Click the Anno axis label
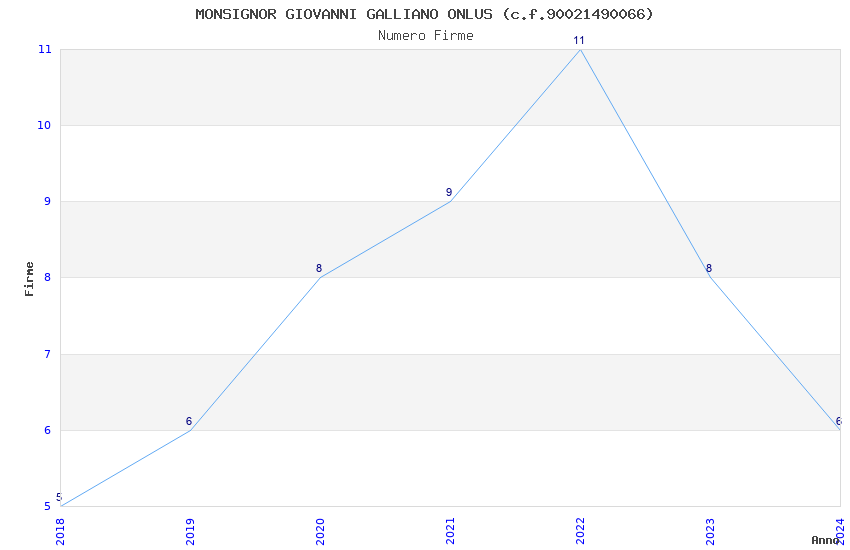 pyautogui.click(x=825, y=540)
